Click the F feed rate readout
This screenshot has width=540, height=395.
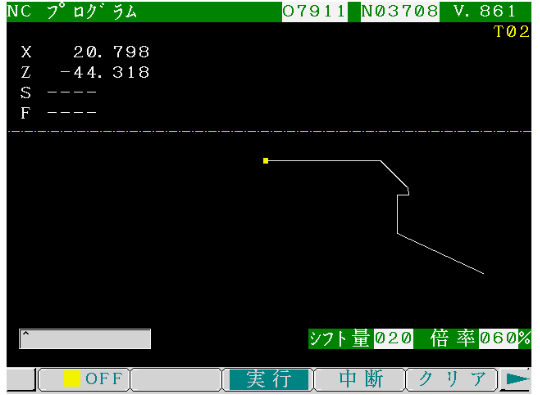72,113
